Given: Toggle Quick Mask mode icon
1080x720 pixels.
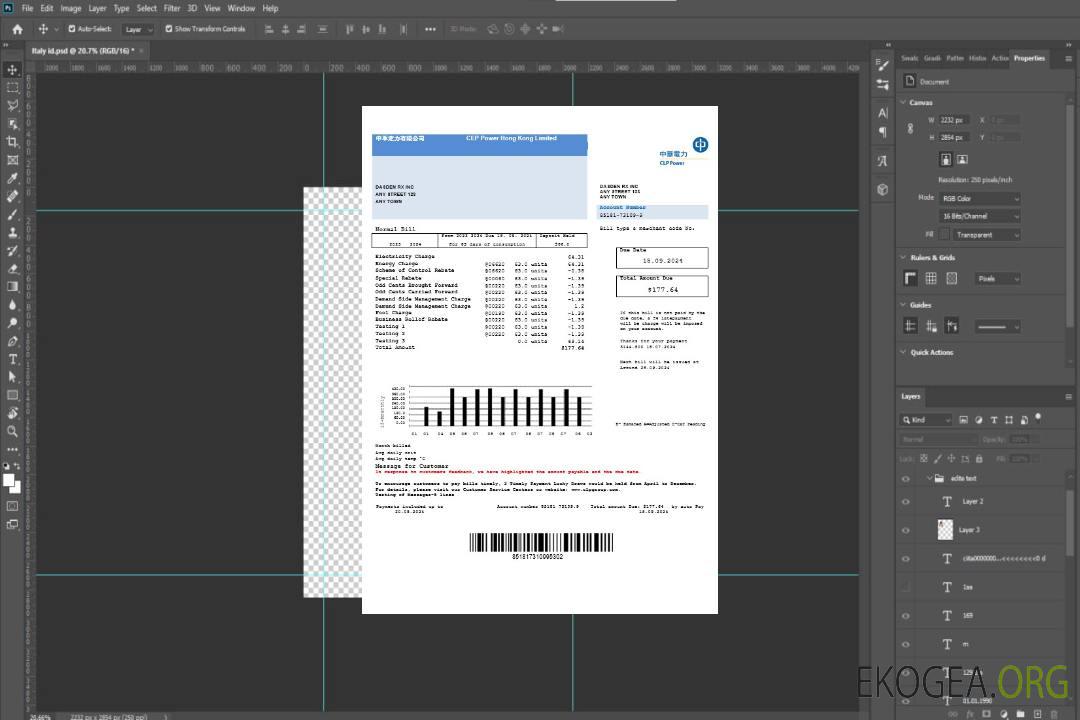Looking at the screenshot, I should [x=12, y=506].
